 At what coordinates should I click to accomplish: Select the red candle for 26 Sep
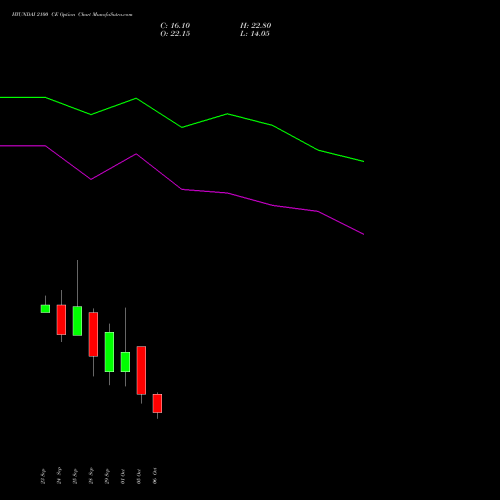93,334
